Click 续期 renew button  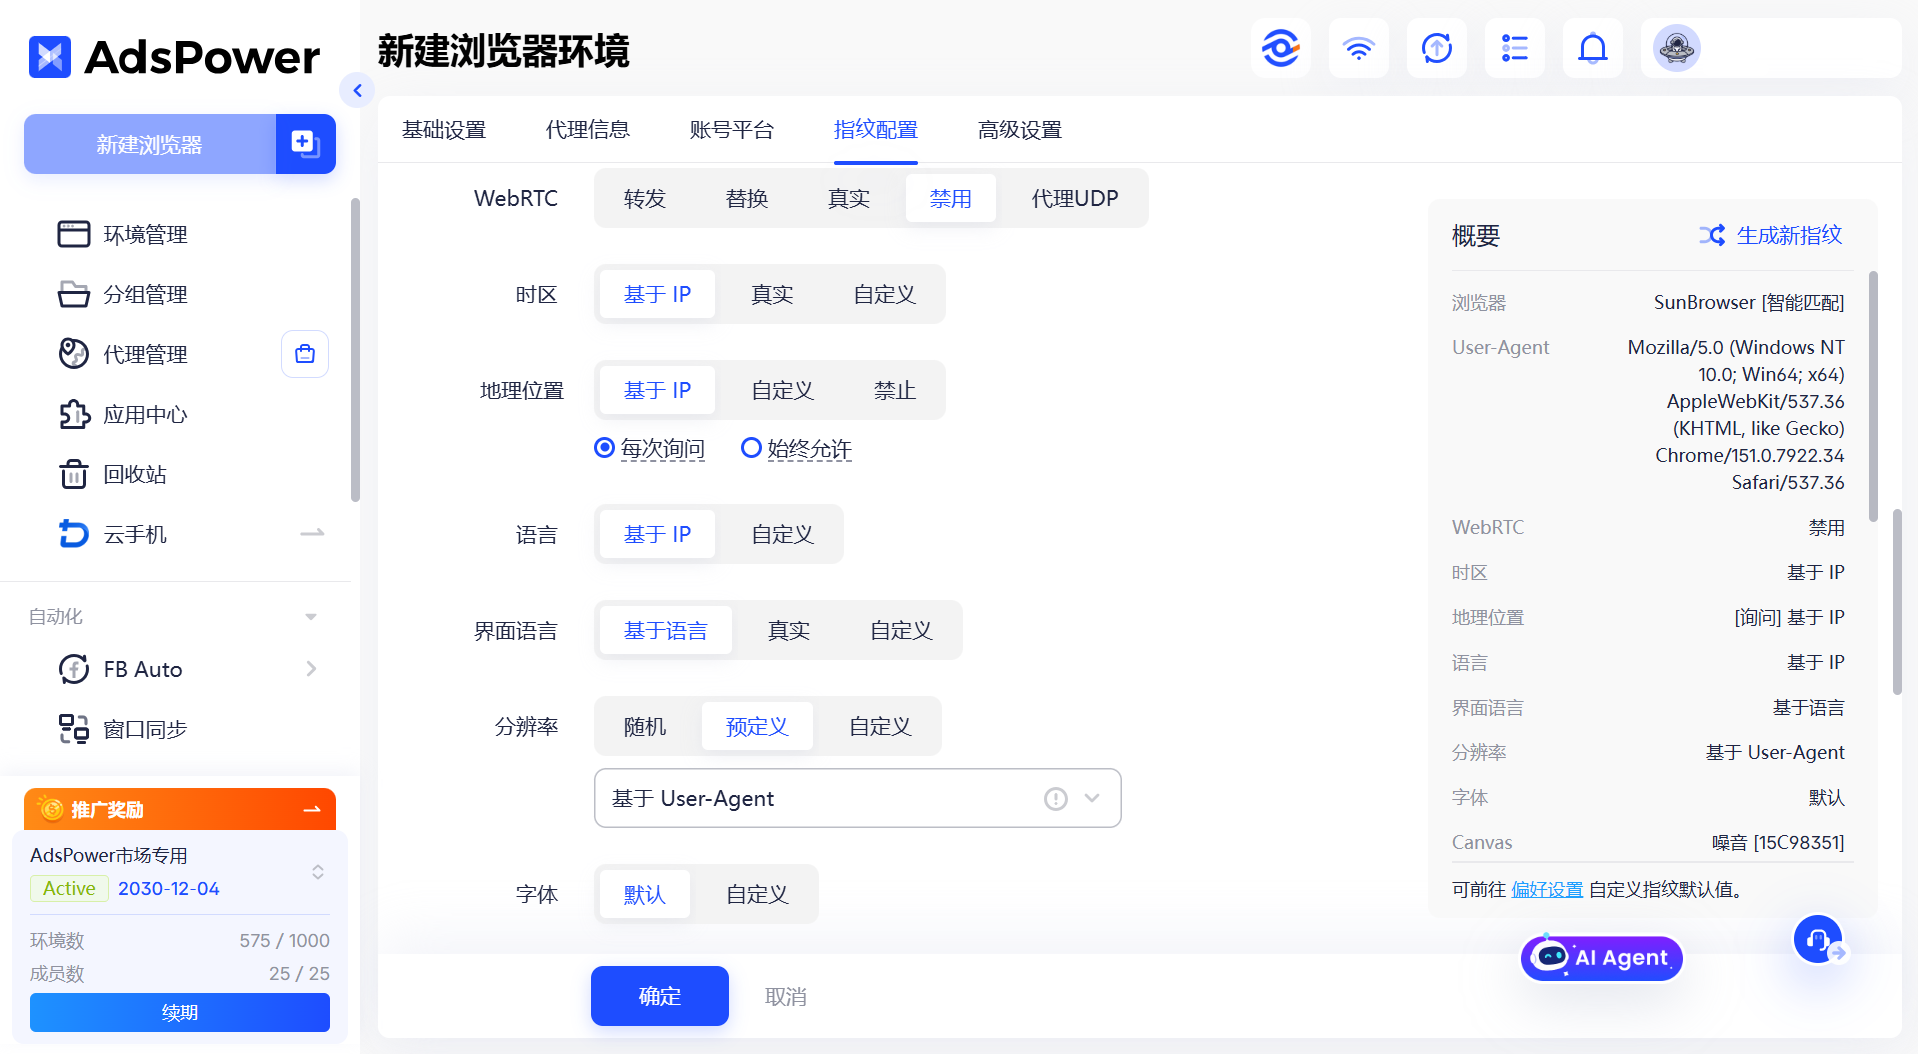(180, 1012)
